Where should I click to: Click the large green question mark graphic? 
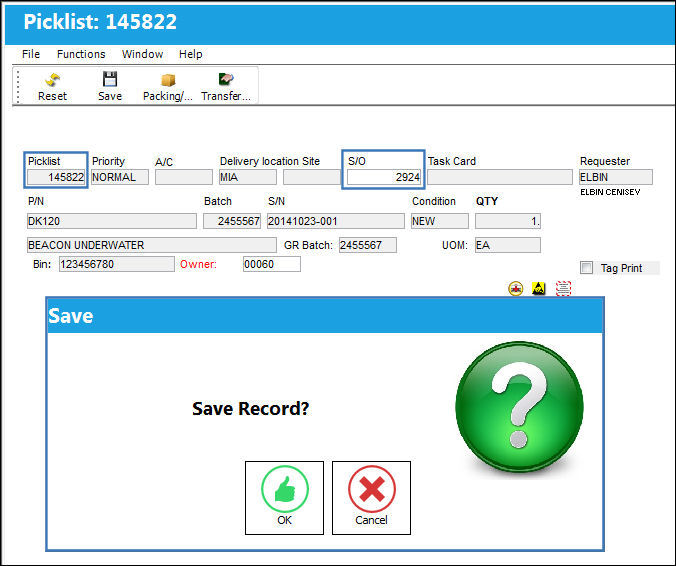(520, 407)
